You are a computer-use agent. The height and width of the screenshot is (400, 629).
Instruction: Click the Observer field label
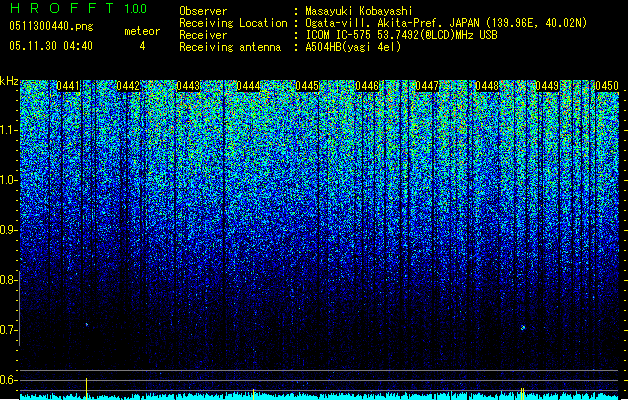tap(203, 11)
